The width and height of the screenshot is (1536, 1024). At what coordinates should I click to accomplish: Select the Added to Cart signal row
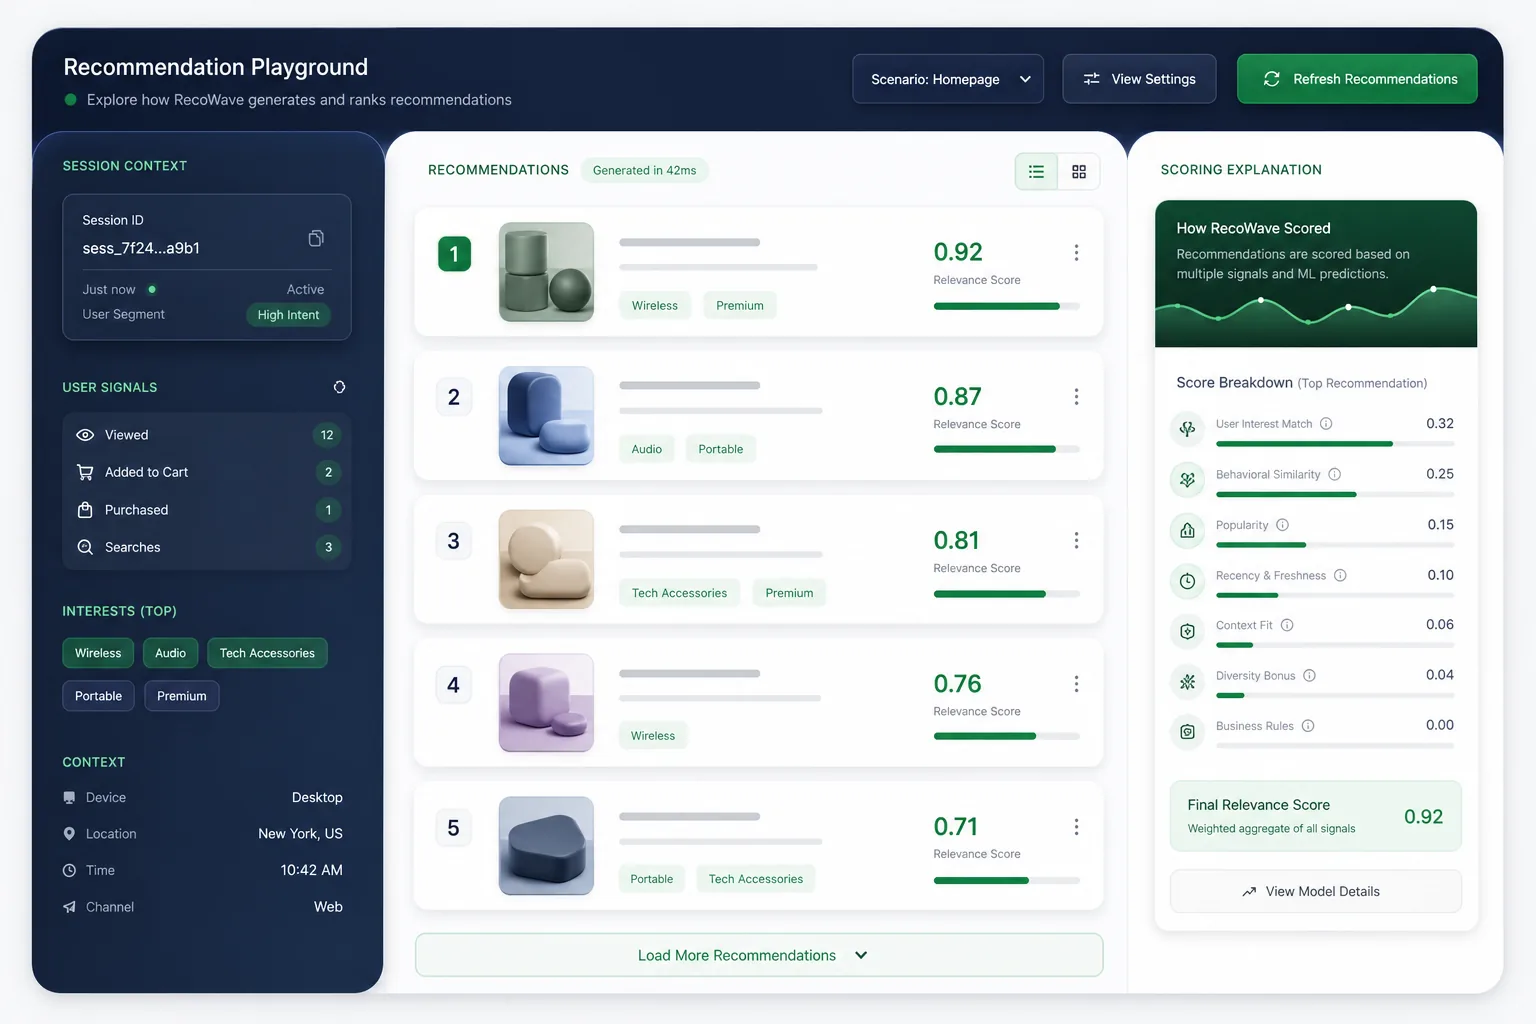207,472
